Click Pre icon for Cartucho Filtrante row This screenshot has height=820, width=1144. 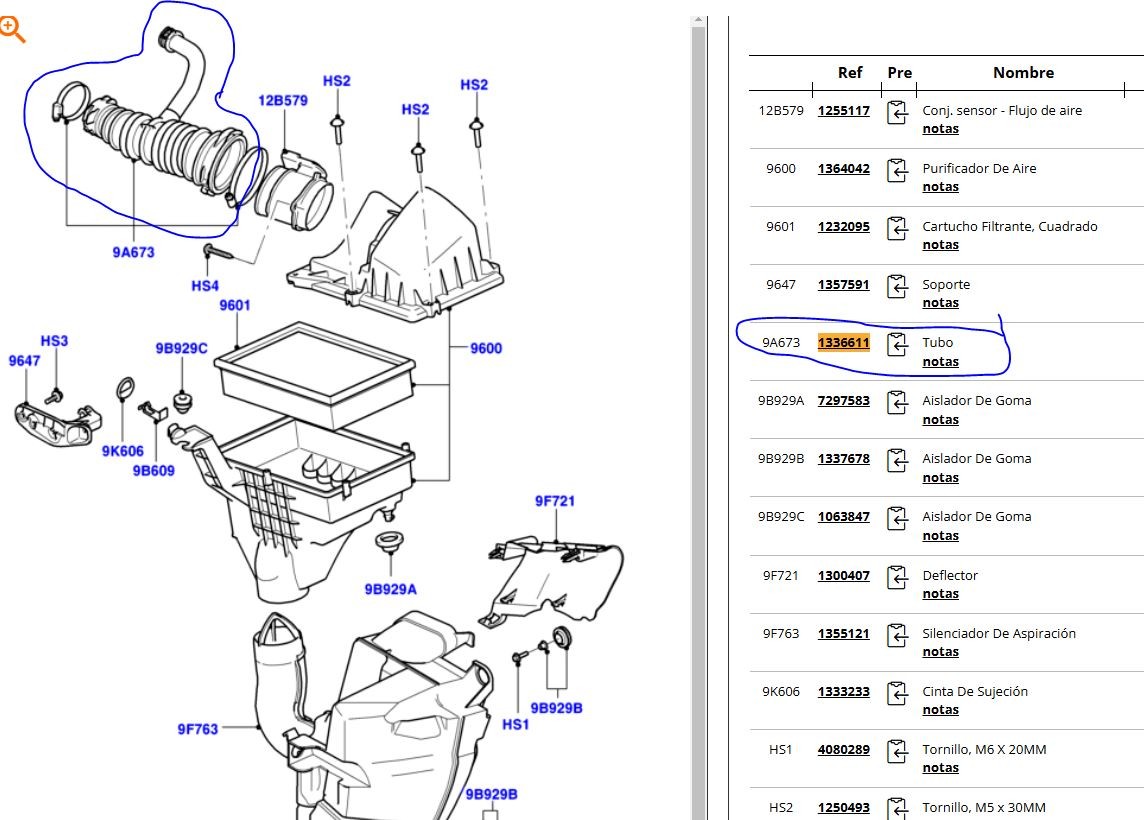coord(897,228)
